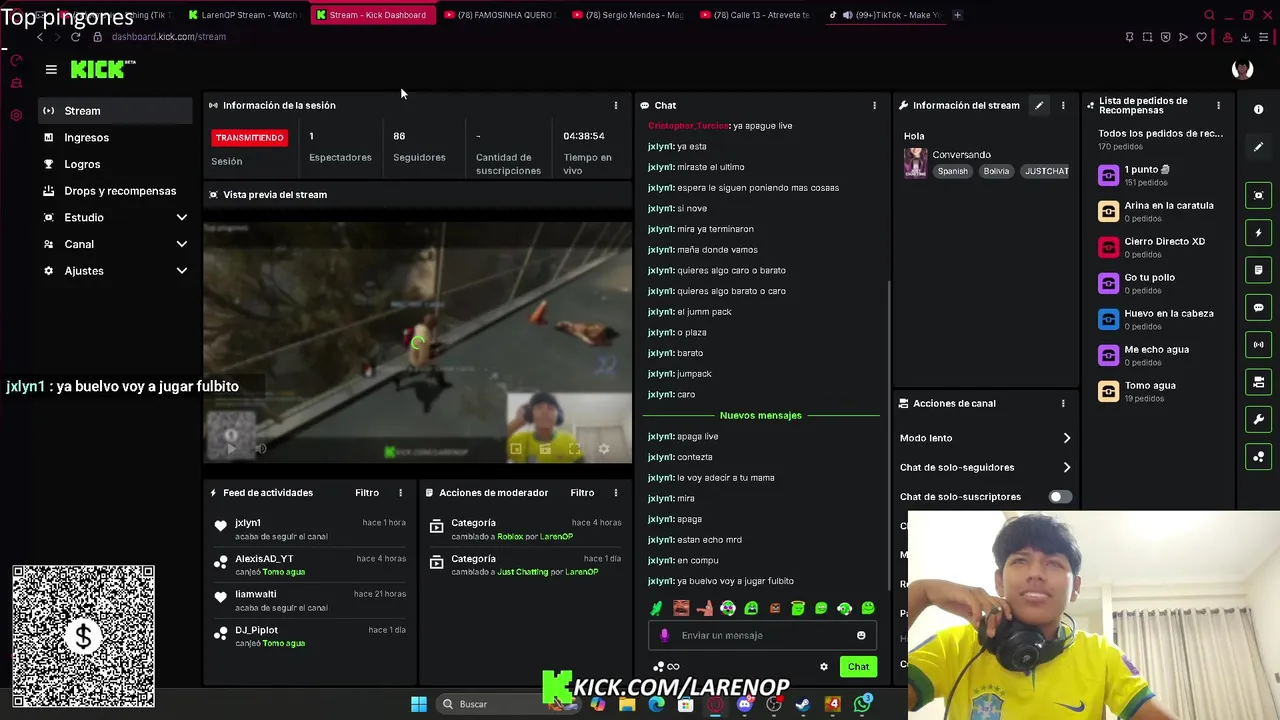Screen dimensions: 1280x720
Task: Click the message input field
Action: 763,635
